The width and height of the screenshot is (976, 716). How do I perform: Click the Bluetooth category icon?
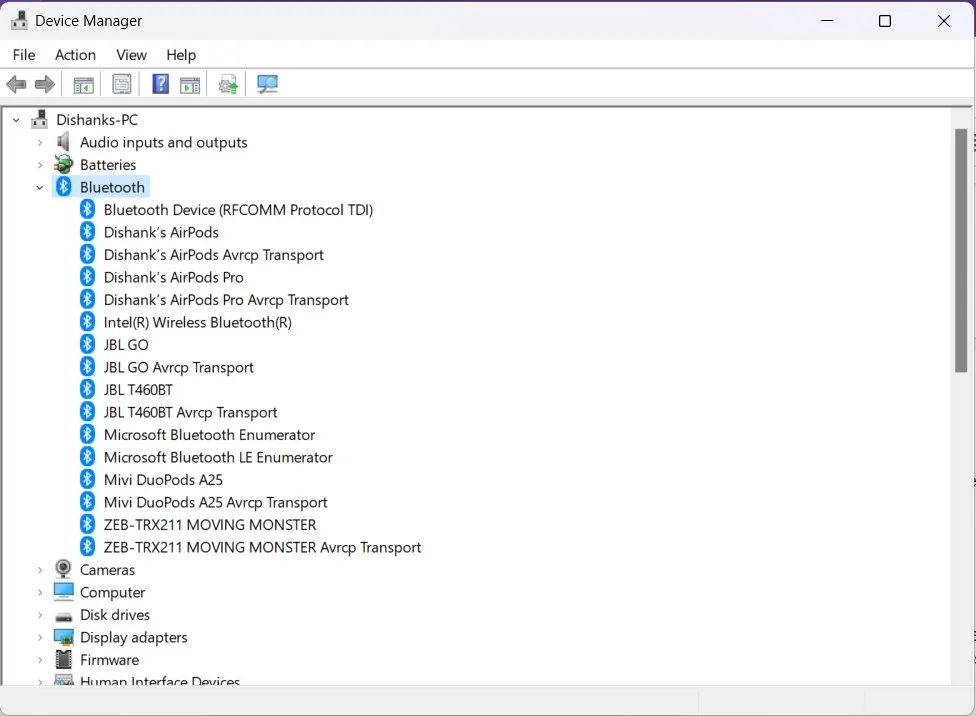(63, 187)
